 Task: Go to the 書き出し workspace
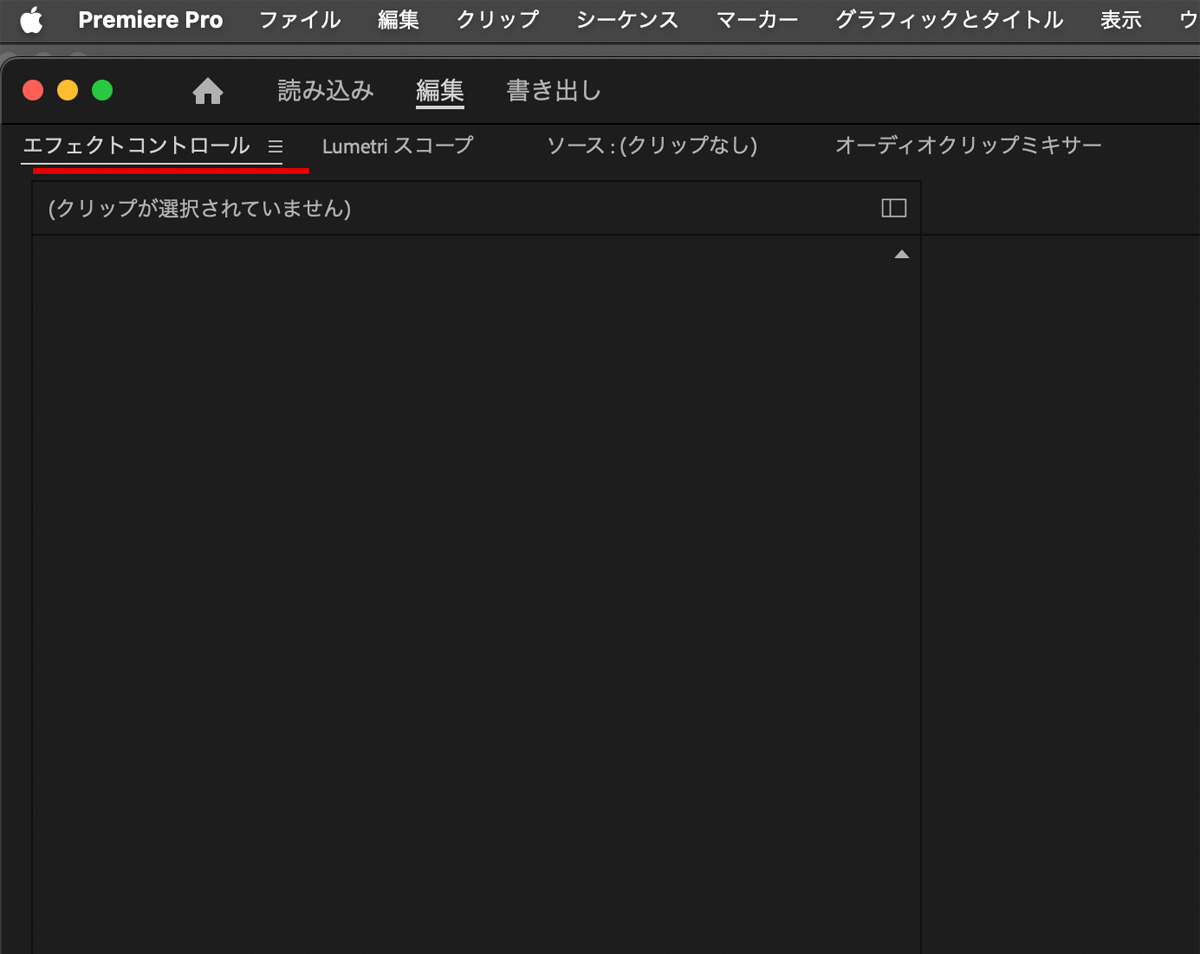[x=554, y=91]
